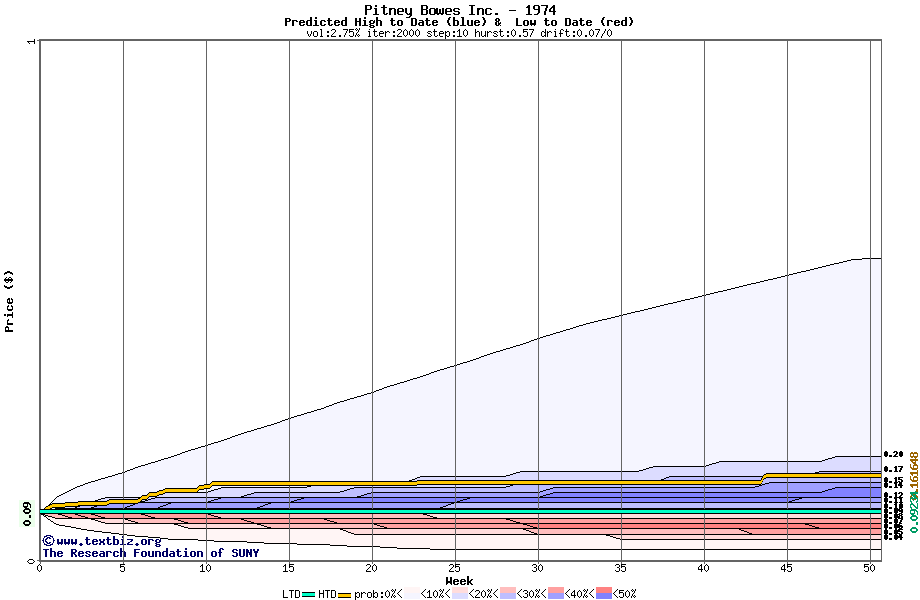Click the week axis tick label "35"
This screenshot has width=920, height=600.
pyautogui.click(x=620, y=568)
